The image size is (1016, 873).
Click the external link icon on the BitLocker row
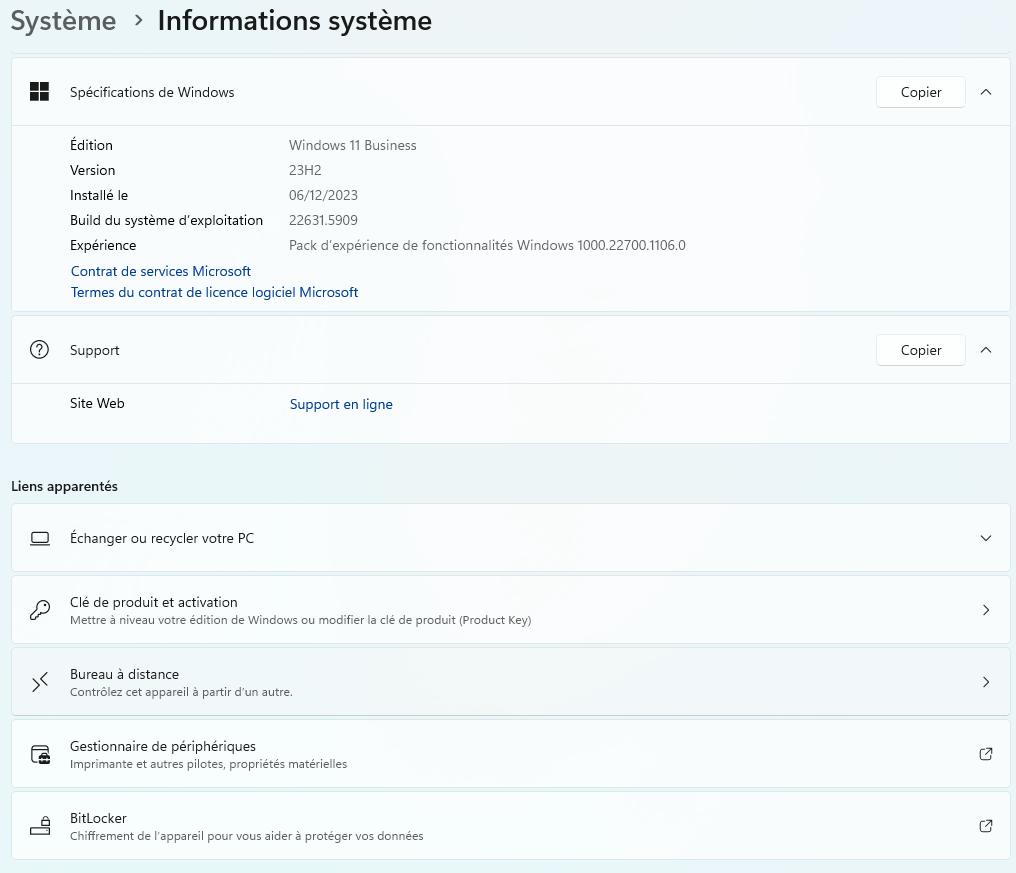click(986, 826)
